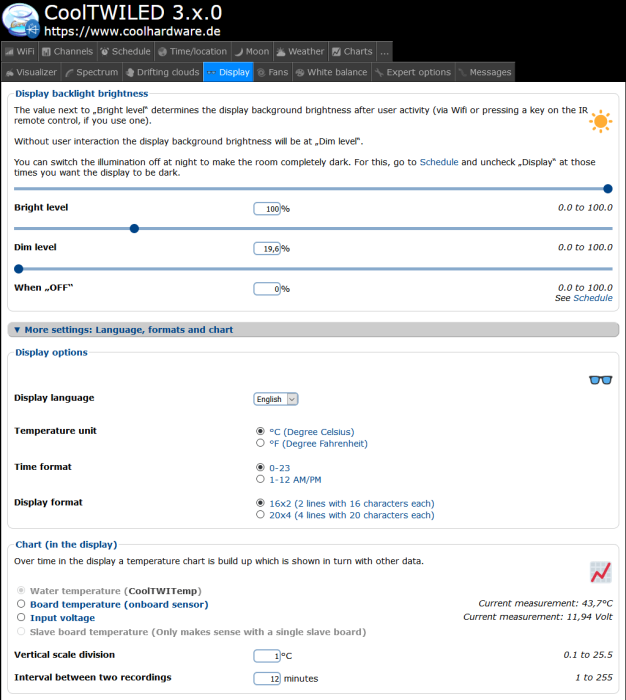
Task: Select Board temperature chart source
Action: pyautogui.click(x=21, y=604)
